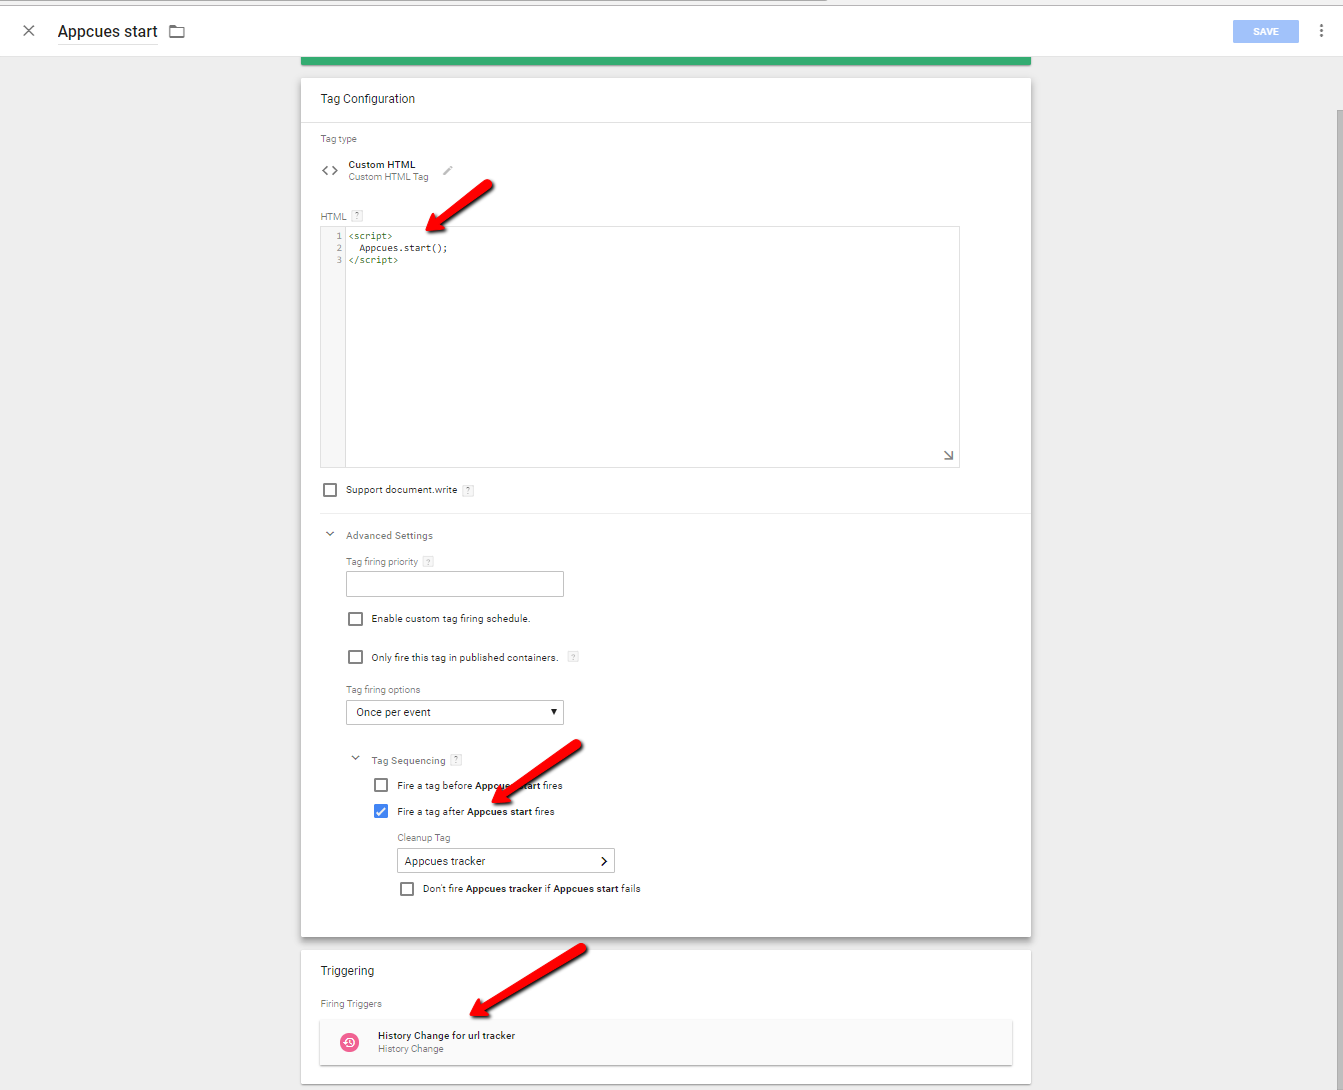
Task: Click the resize handle of HTML editor
Action: 948,456
